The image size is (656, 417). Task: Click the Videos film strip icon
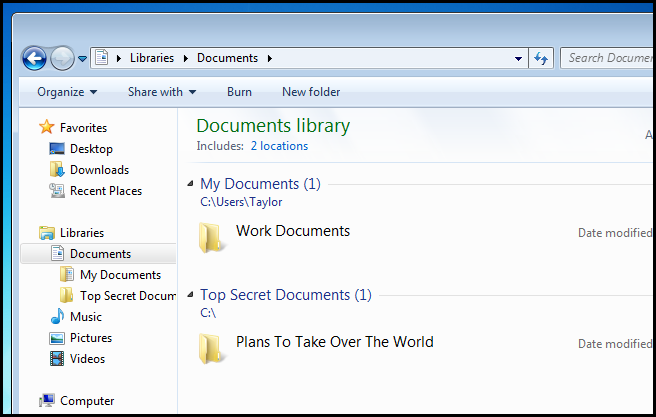coord(57,358)
